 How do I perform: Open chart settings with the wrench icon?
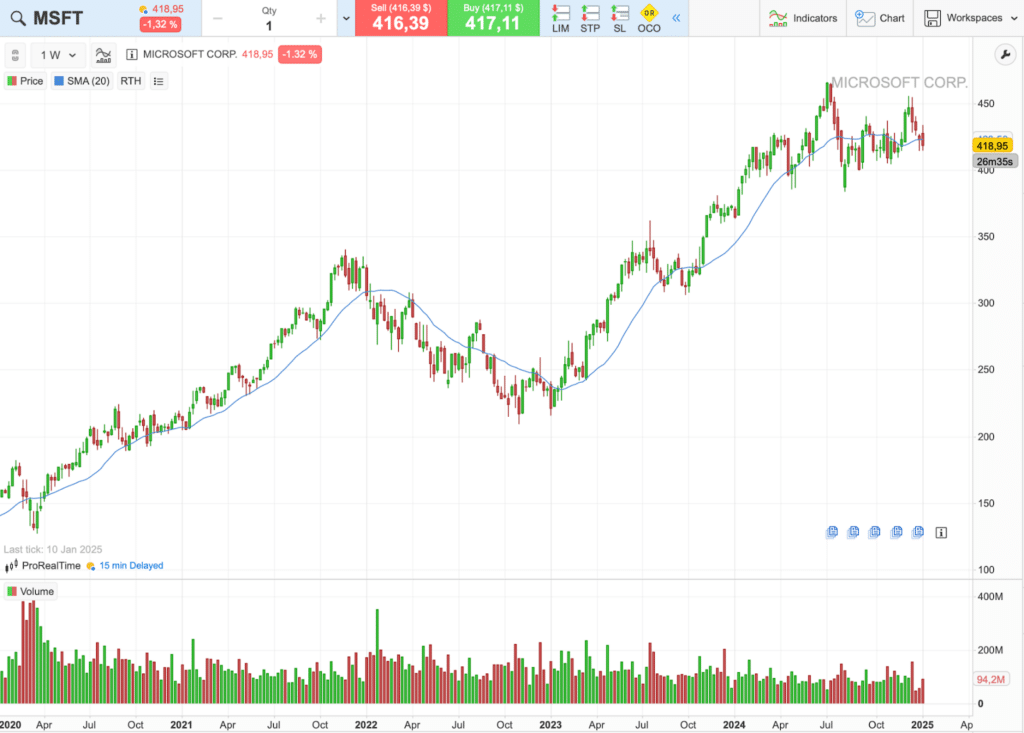click(x=1005, y=55)
